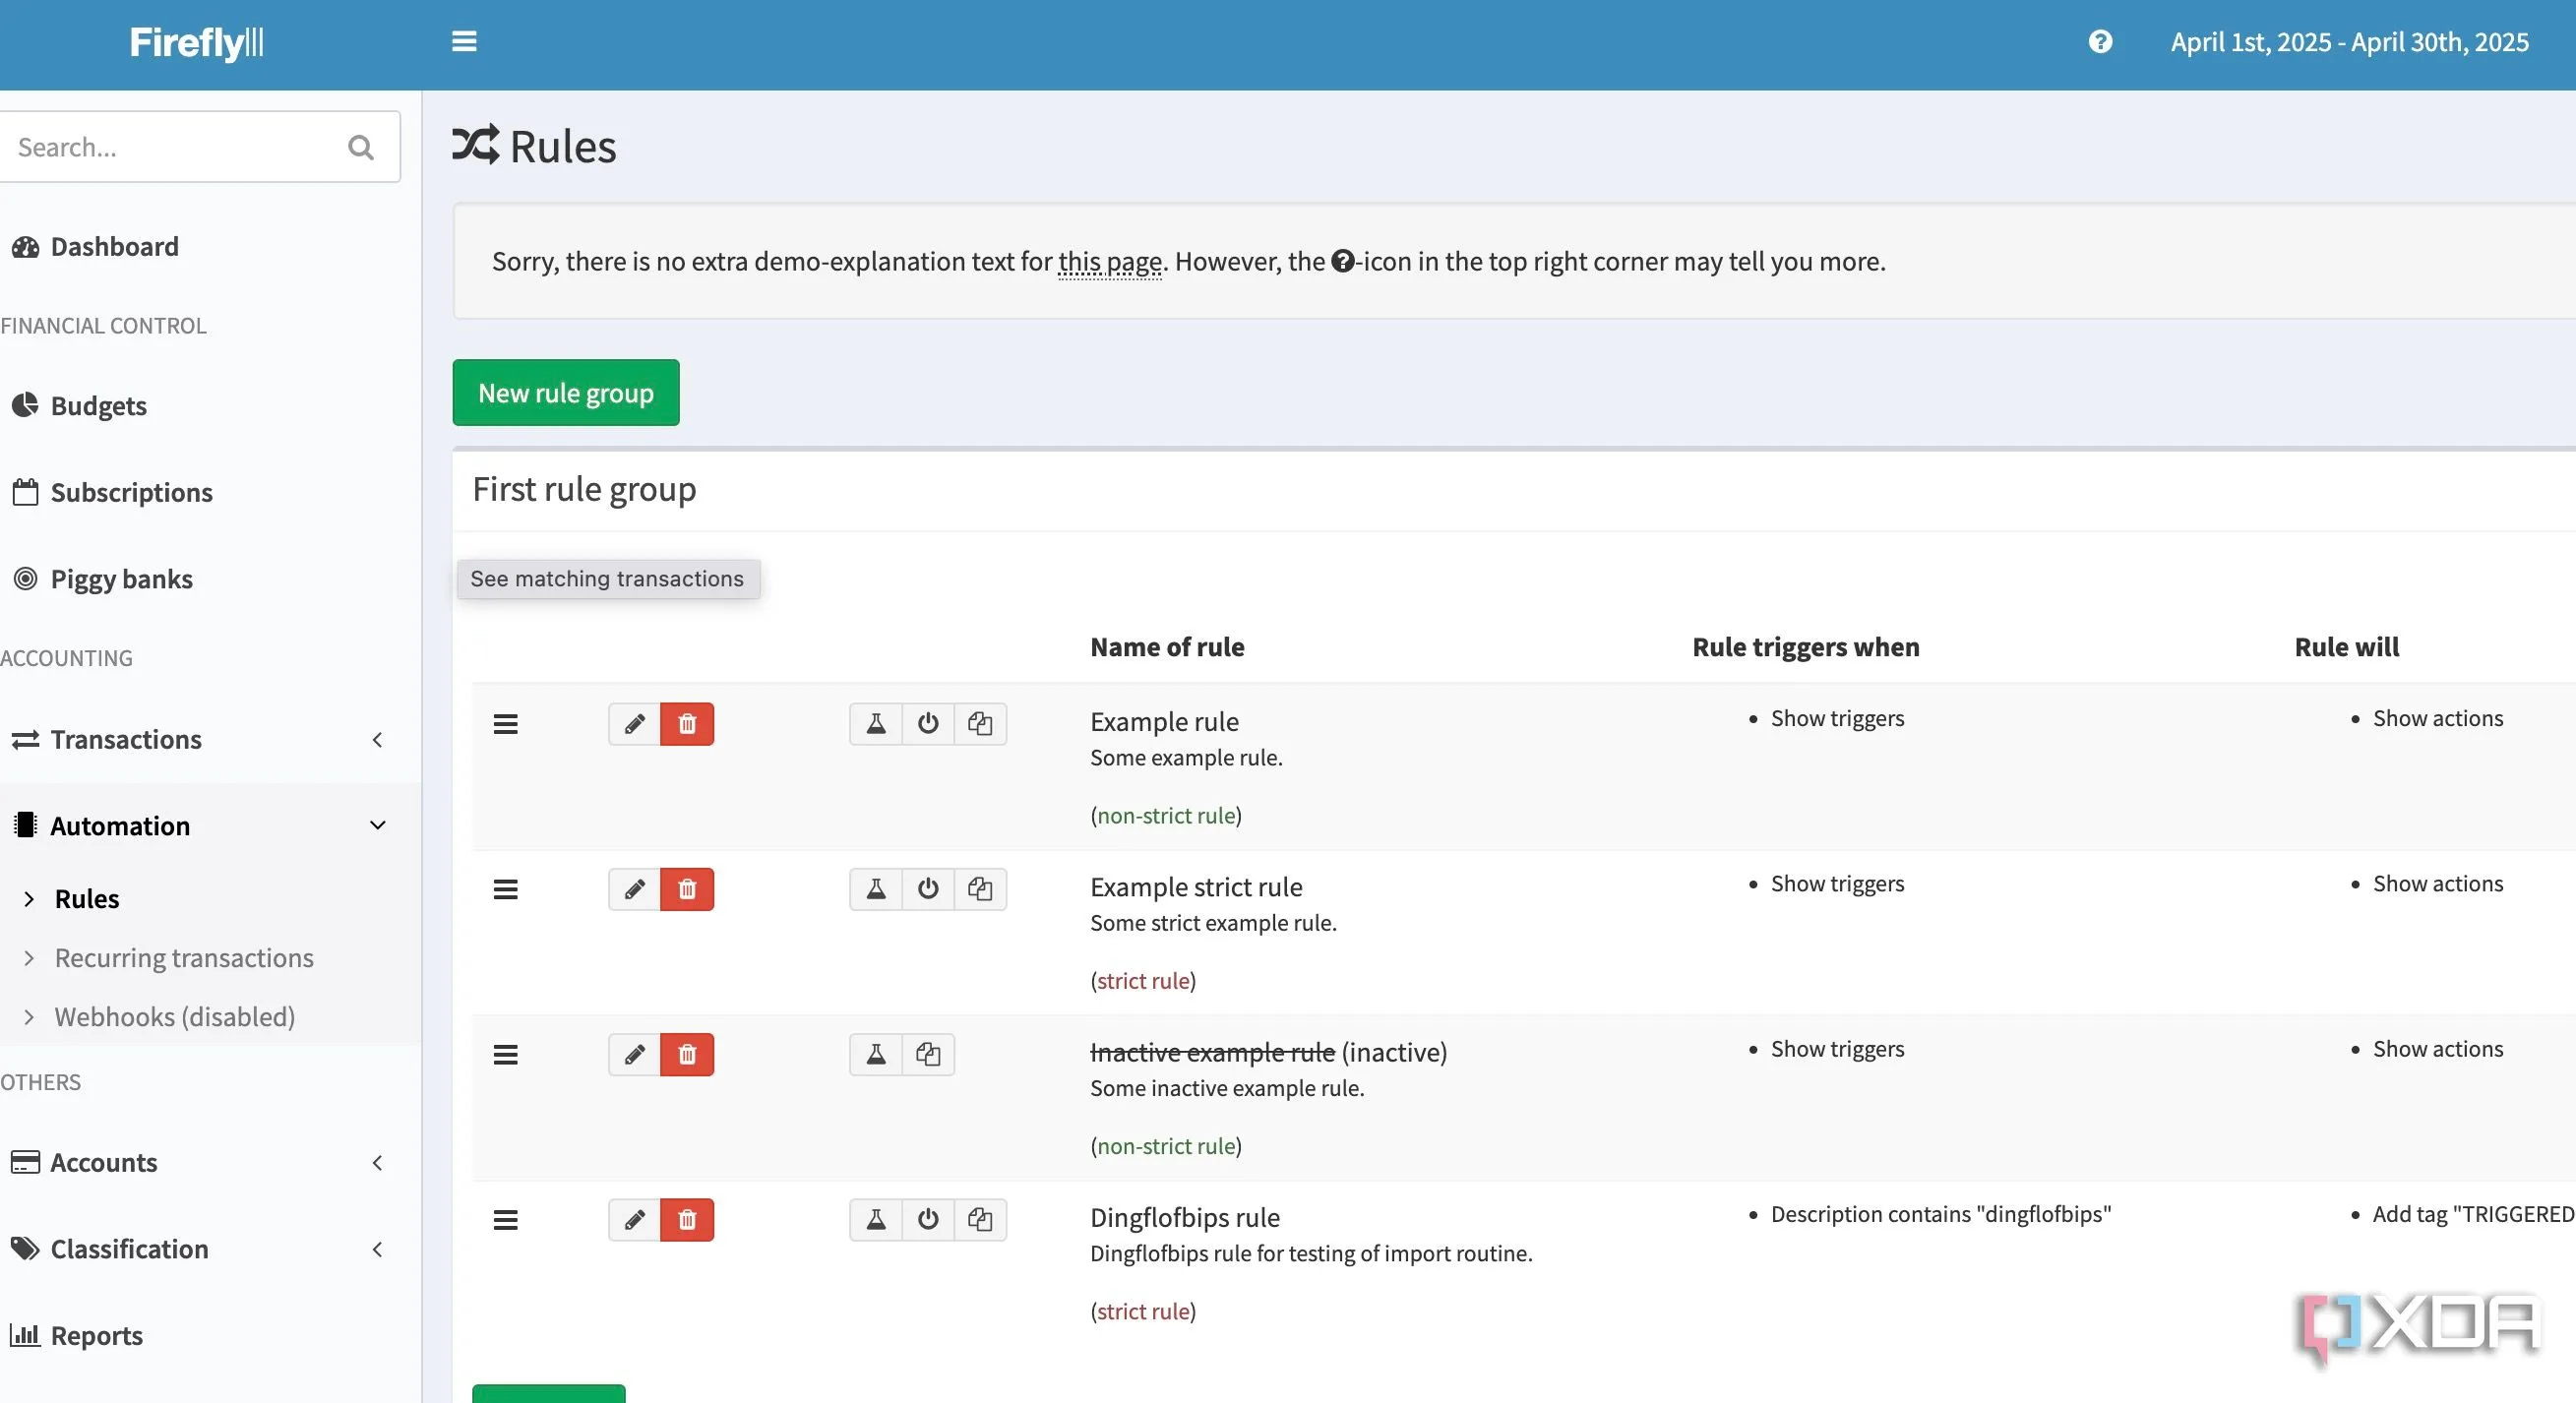Deactivate Example rule via power icon
2576x1403 pixels.
coord(928,724)
